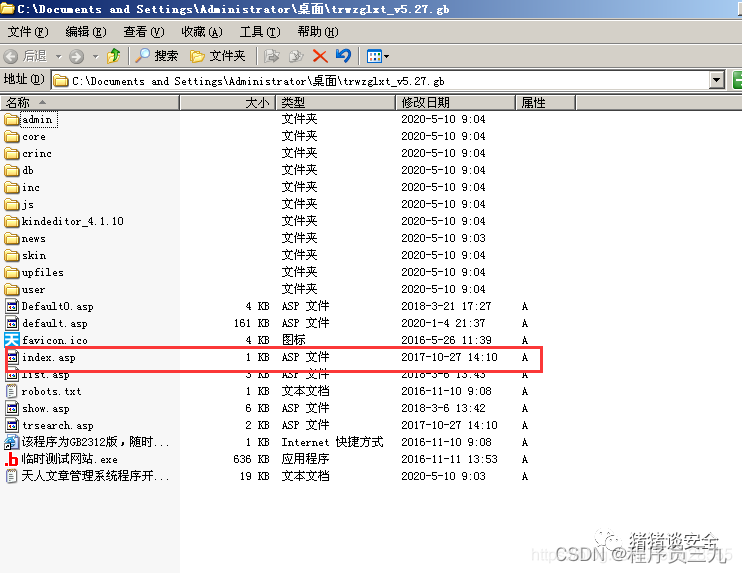Viewport: 742px width, 573px height.
Task: Click the Internet 快捷方式 type cell
Action: (332, 442)
